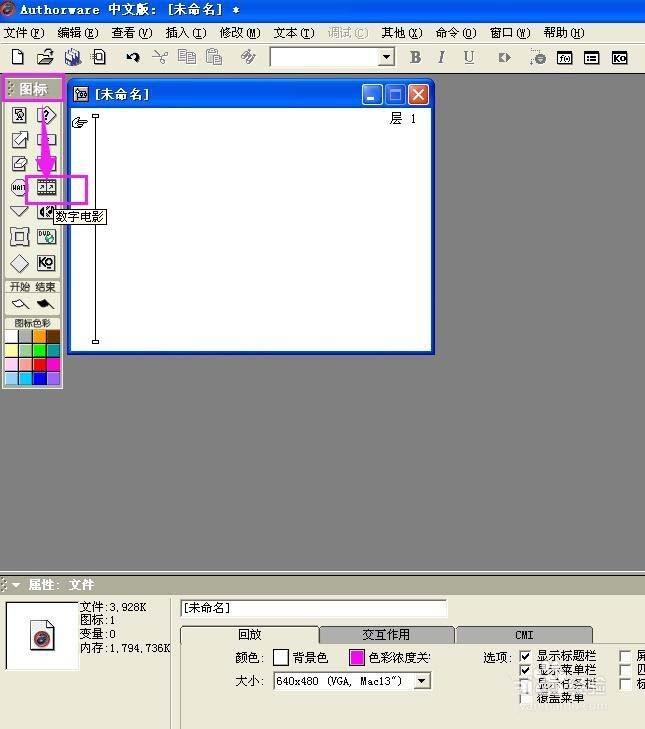The image size is (645, 729).
Task: Click the Wait icon in palette
Action: coord(19,187)
